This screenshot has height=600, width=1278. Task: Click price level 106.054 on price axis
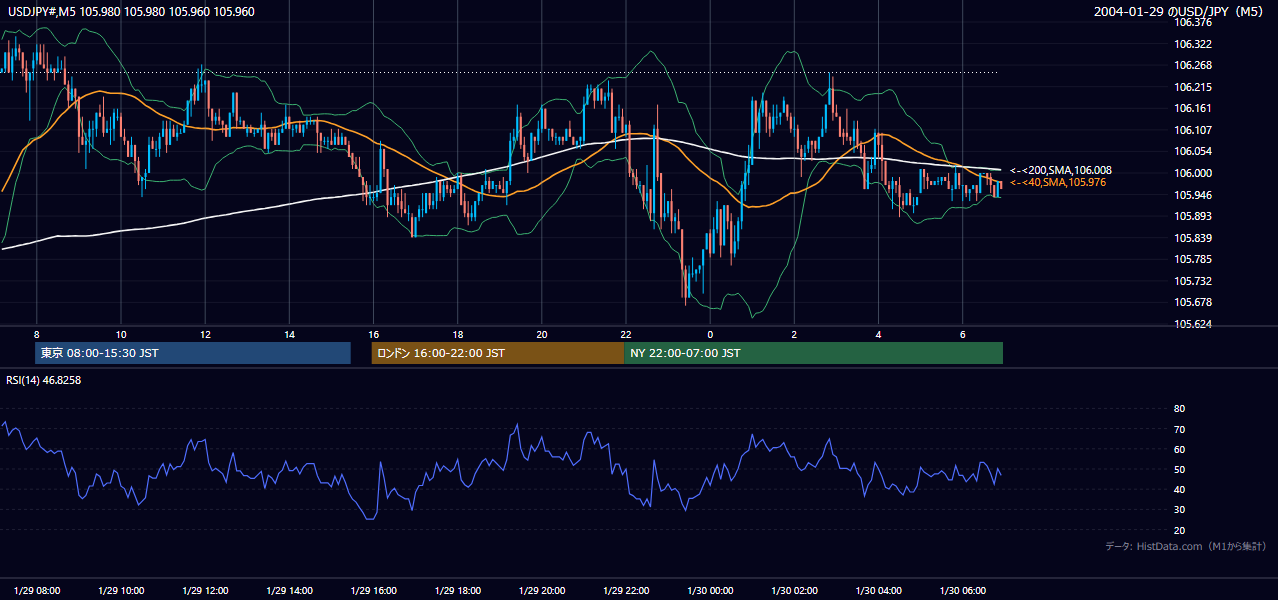pos(1192,151)
